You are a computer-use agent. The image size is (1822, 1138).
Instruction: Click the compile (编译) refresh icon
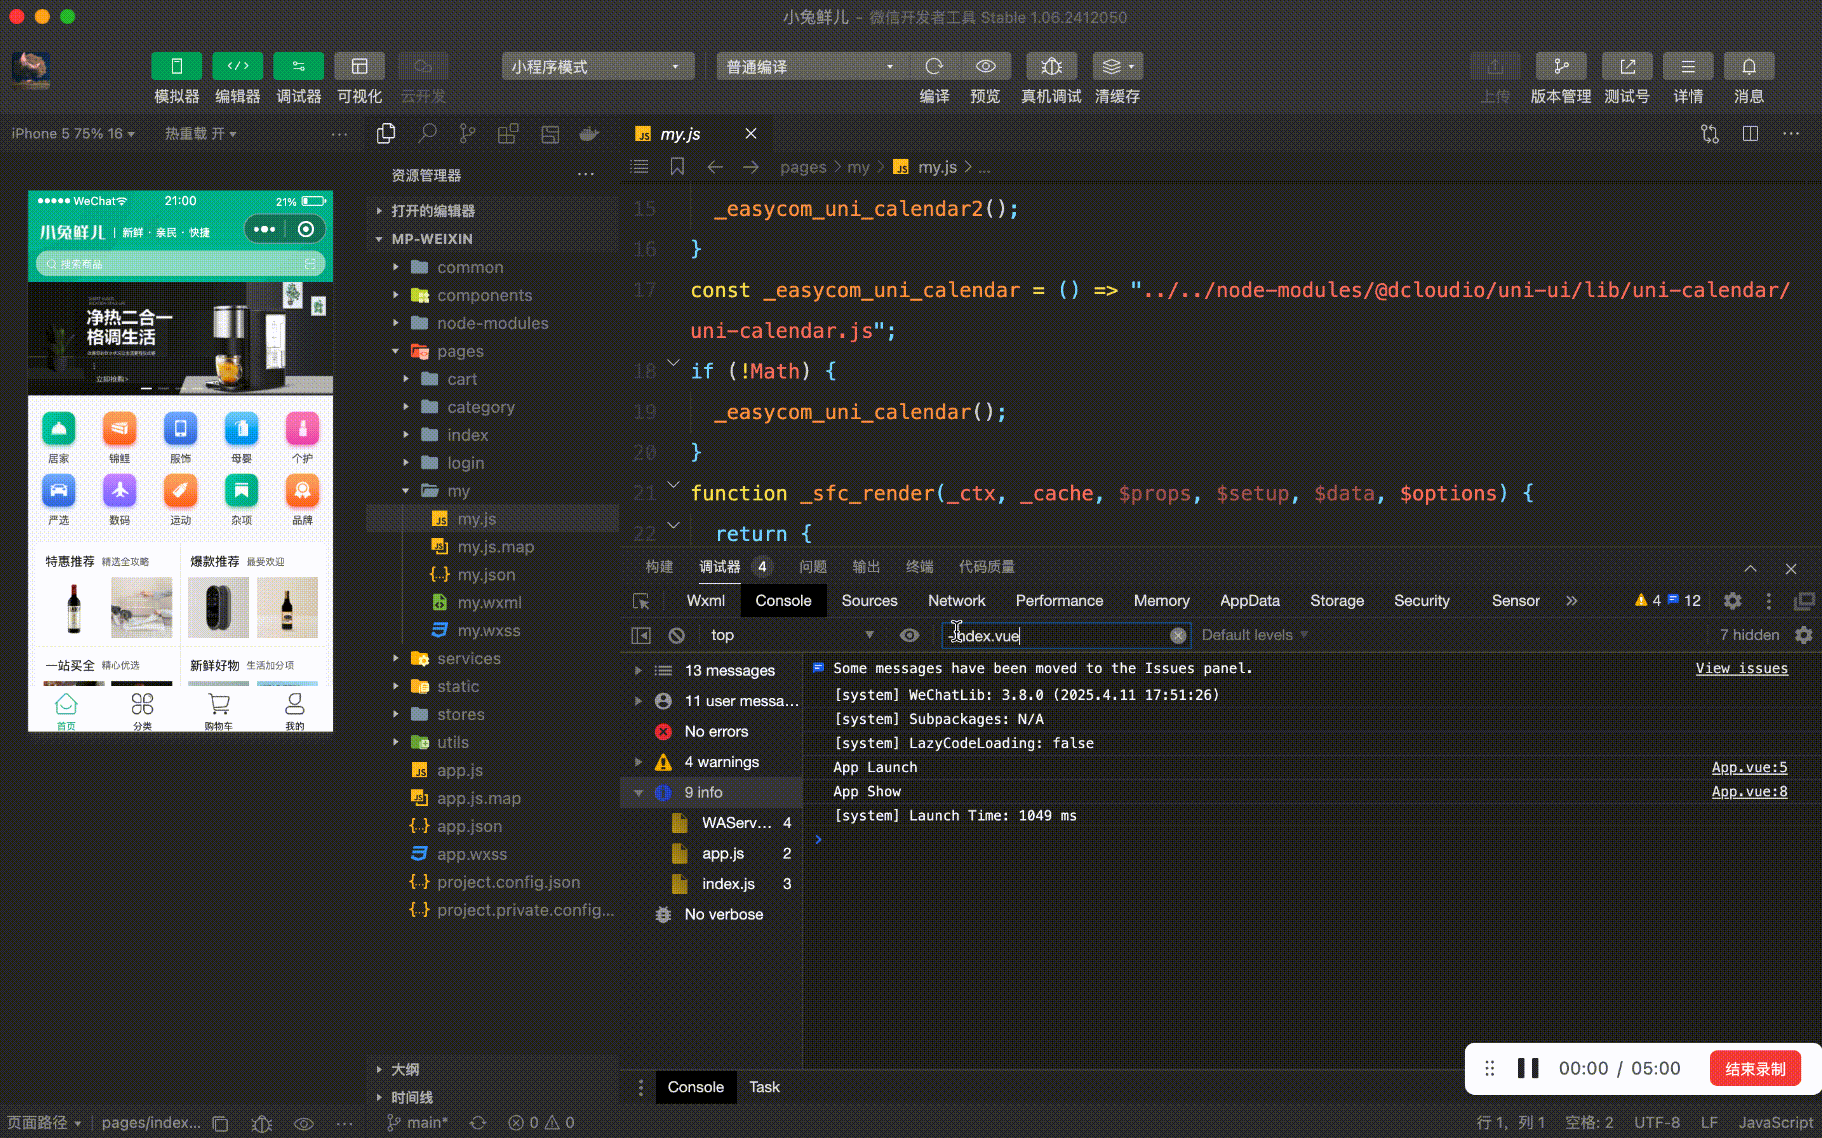pyautogui.click(x=934, y=66)
